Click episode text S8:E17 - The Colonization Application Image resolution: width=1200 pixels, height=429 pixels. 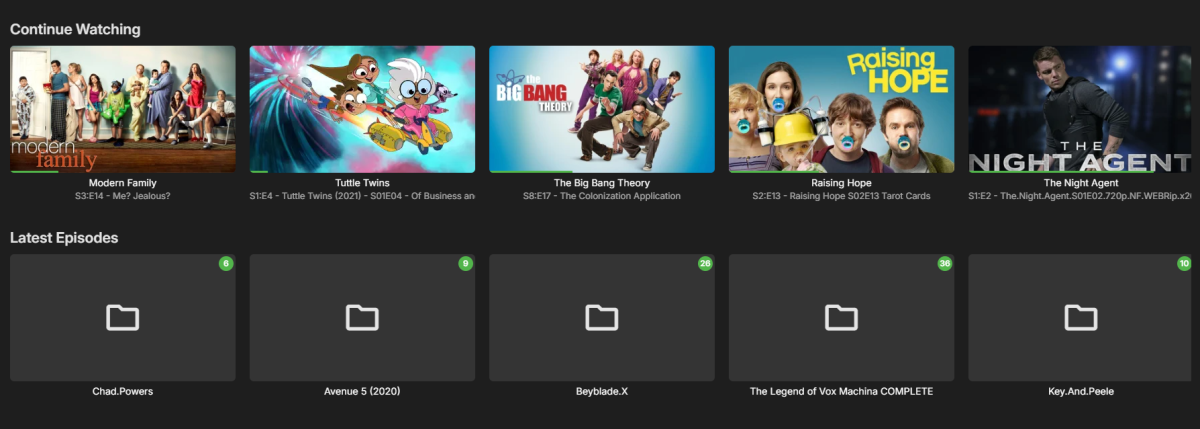(x=602, y=196)
